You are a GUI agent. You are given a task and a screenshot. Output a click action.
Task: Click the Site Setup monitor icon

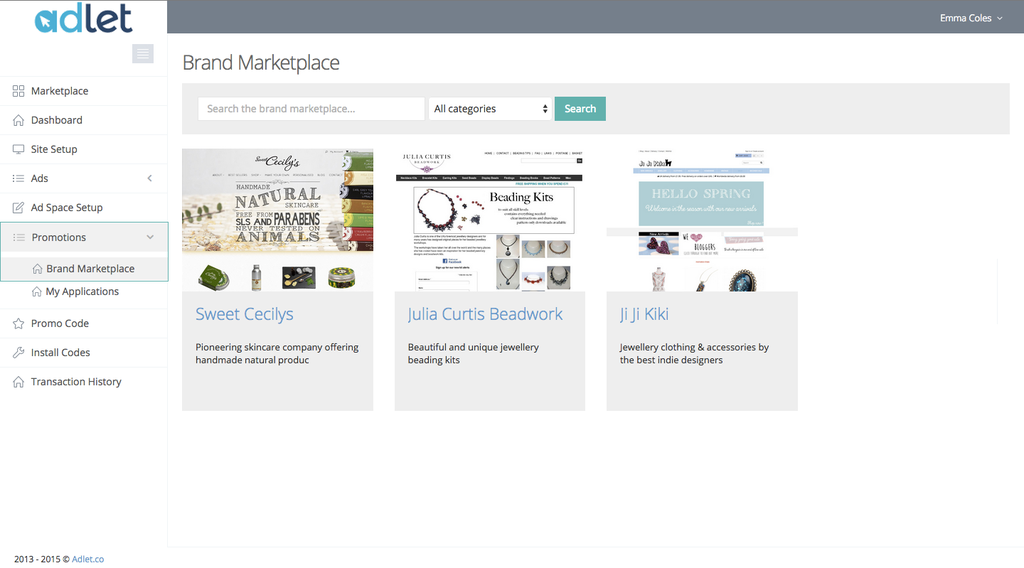pos(18,149)
